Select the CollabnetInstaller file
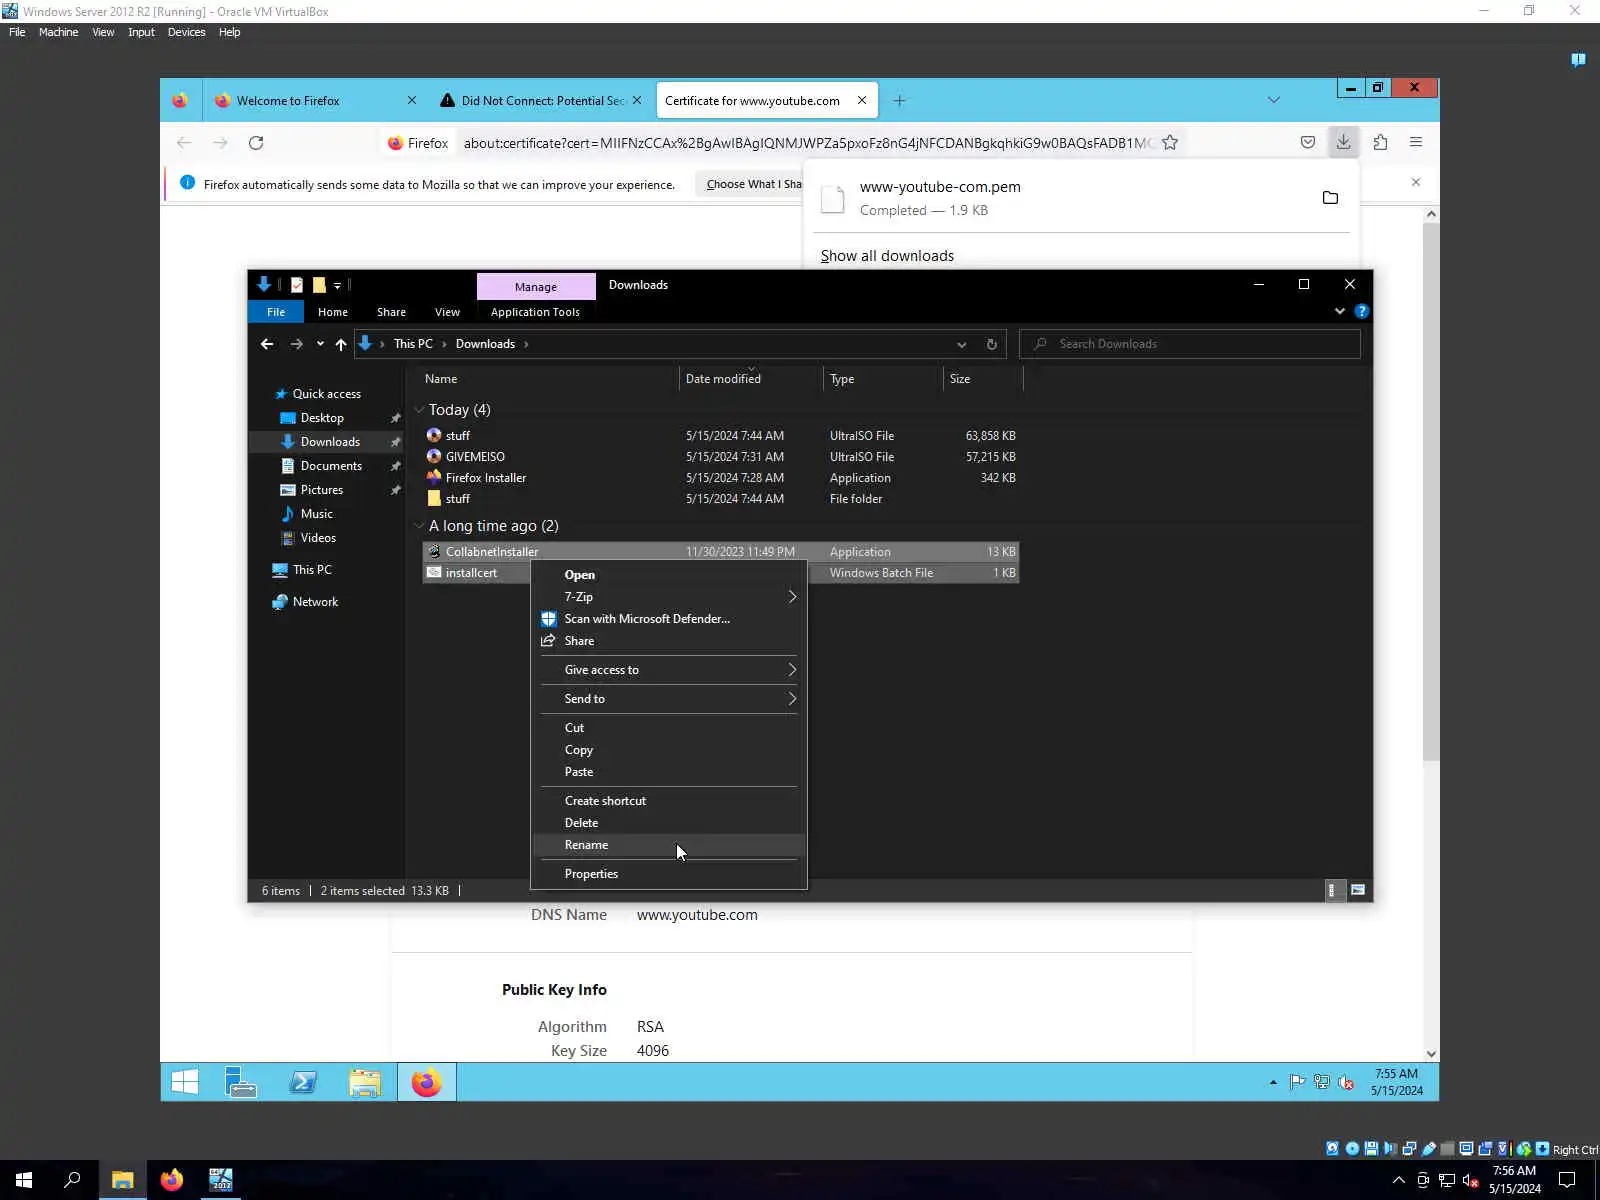 click(720, 552)
